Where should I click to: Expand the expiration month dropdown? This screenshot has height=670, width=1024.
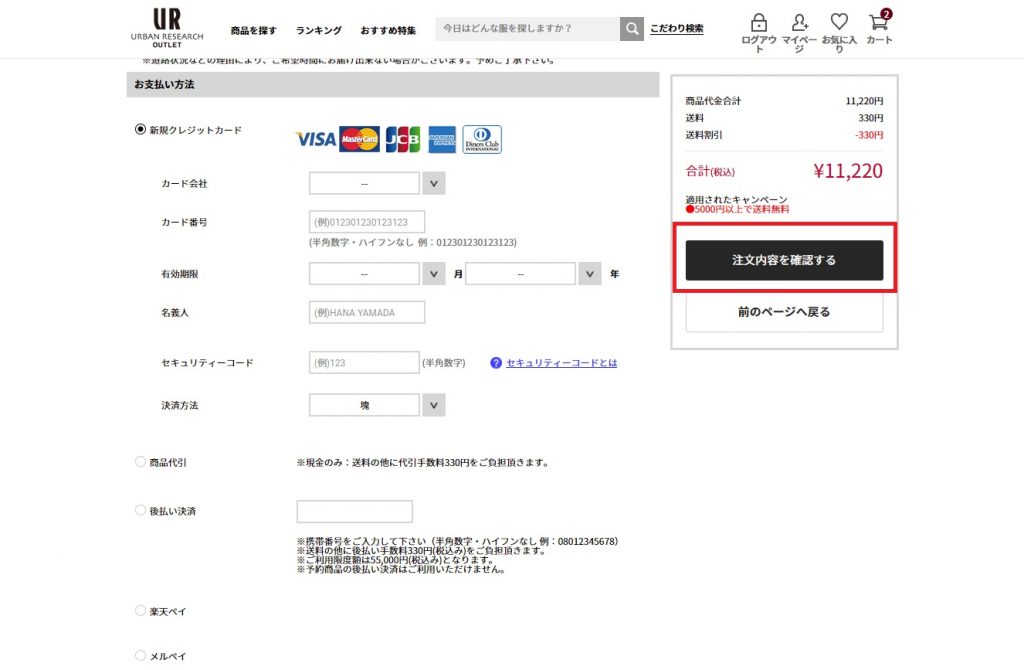(376, 274)
